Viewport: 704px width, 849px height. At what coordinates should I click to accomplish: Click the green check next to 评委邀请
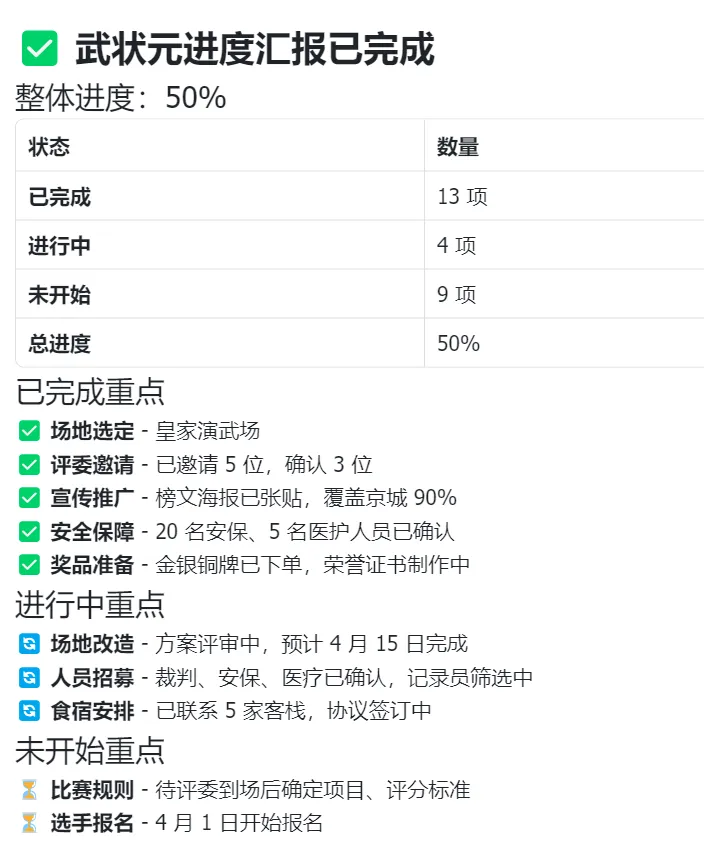29,465
